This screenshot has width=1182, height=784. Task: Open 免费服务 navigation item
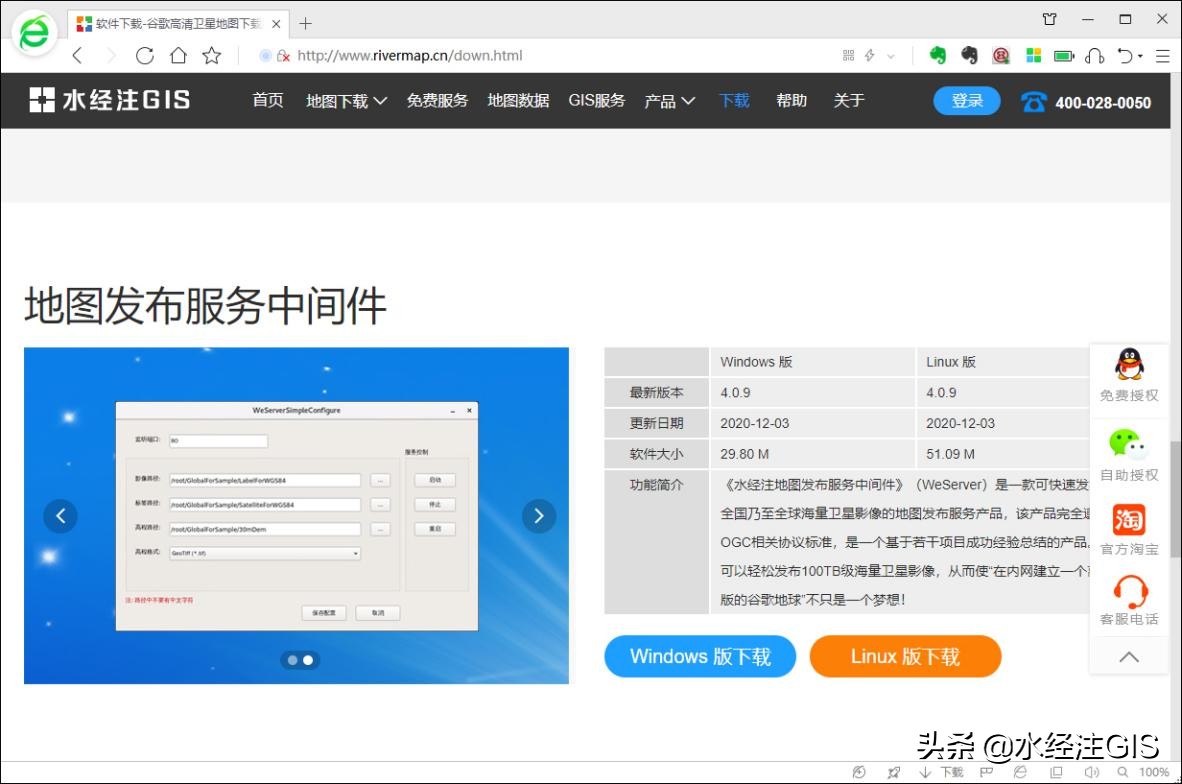tap(437, 100)
